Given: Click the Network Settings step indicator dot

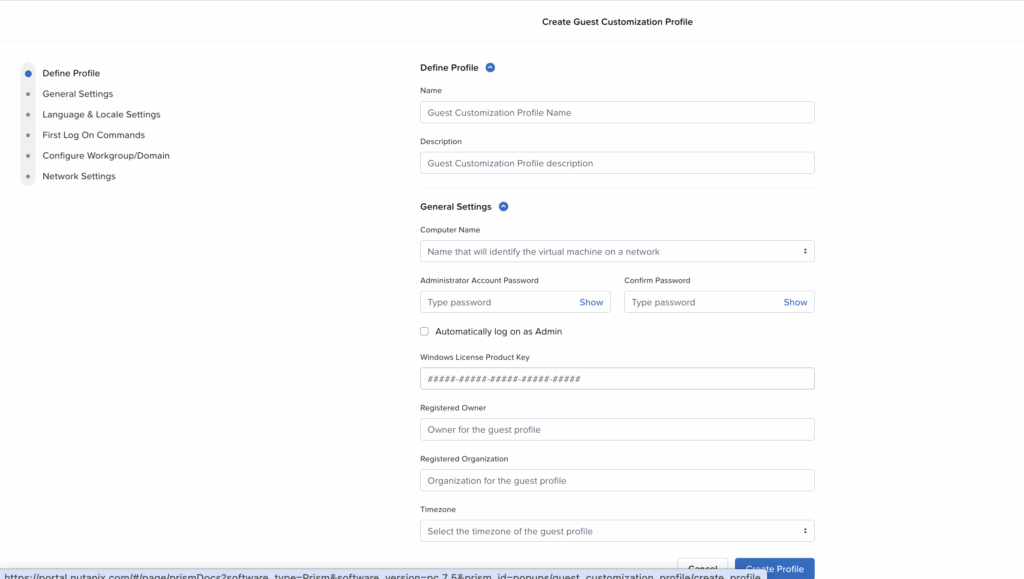Looking at the screenshot, I should (28, 176).
